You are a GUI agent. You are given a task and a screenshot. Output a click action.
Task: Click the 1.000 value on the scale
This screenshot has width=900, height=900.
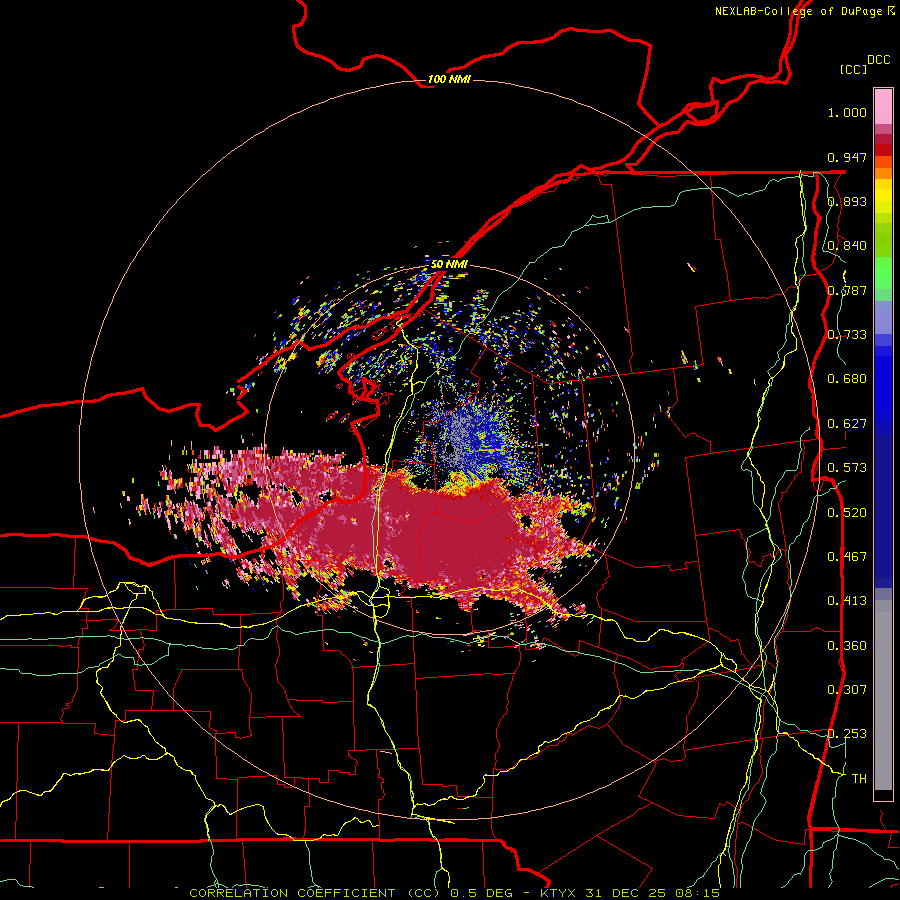pyautogui.click(x=847, y=112)
